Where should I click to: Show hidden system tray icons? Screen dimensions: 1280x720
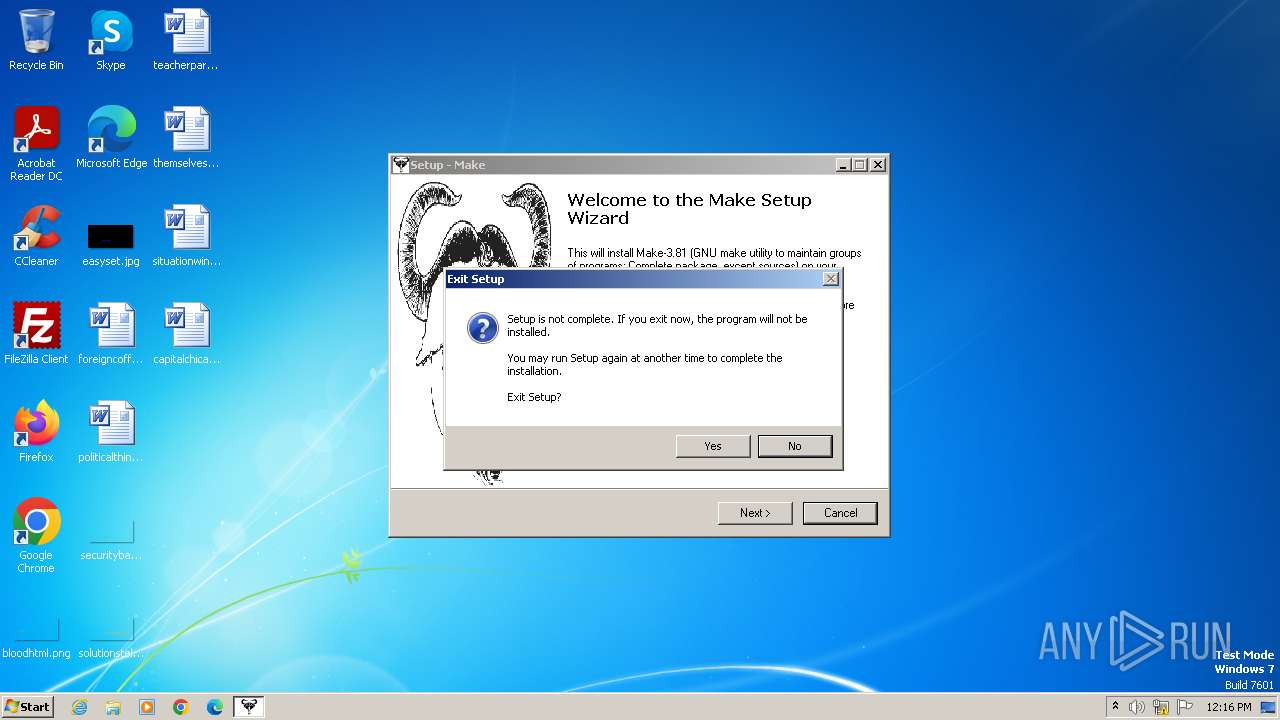click(x=1115, y=707)
